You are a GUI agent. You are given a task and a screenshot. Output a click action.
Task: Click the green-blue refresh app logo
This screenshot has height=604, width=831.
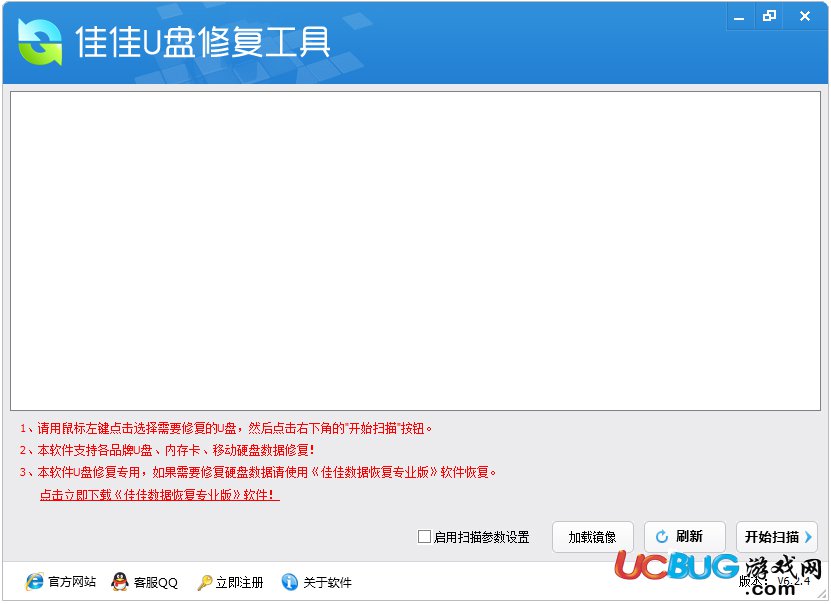tap(40, 42)
